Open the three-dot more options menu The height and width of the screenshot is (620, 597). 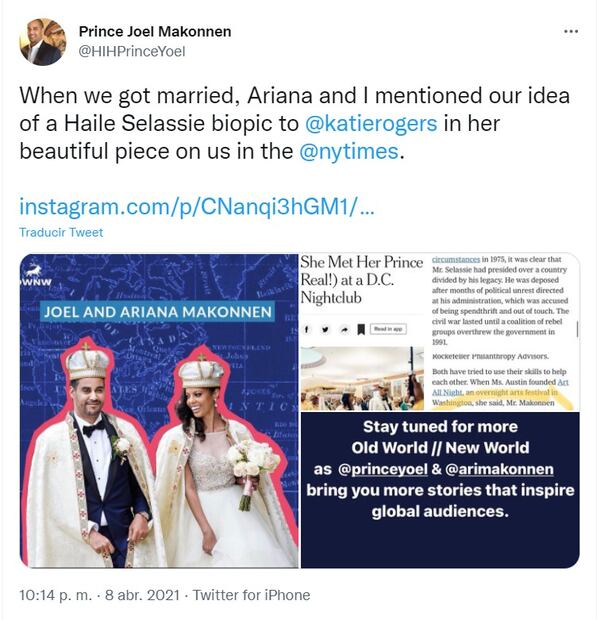click(571, 31)
